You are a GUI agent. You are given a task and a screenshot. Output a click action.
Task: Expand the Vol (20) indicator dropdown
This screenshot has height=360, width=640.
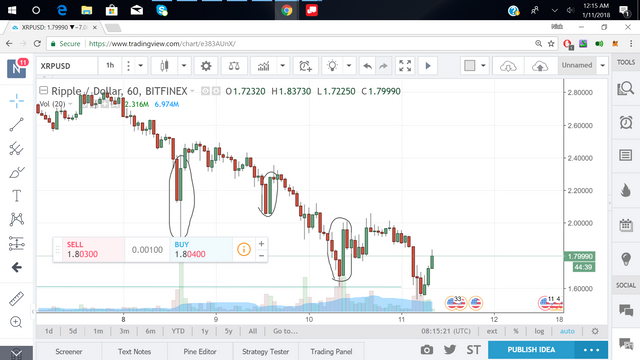pos(70,104)
